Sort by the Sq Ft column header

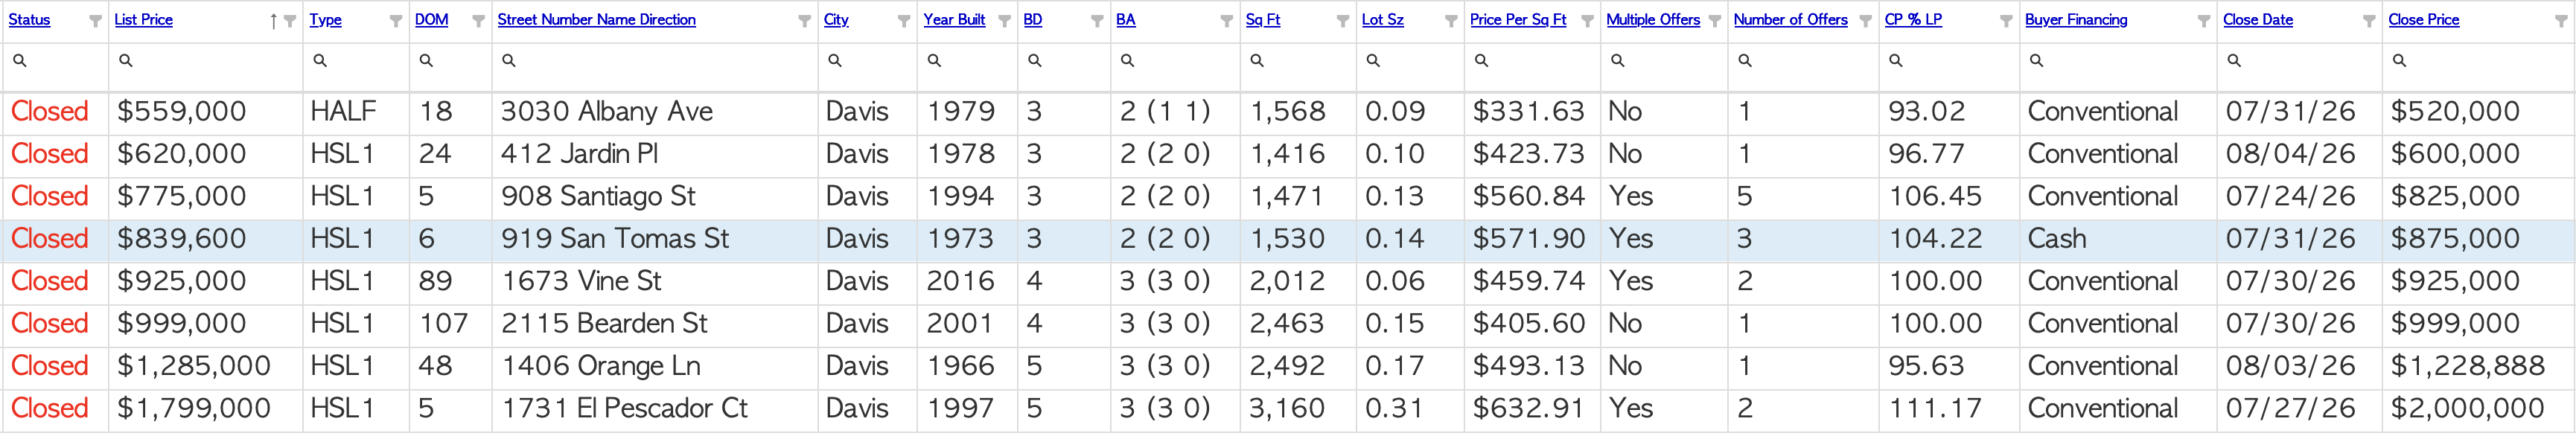1262,20
